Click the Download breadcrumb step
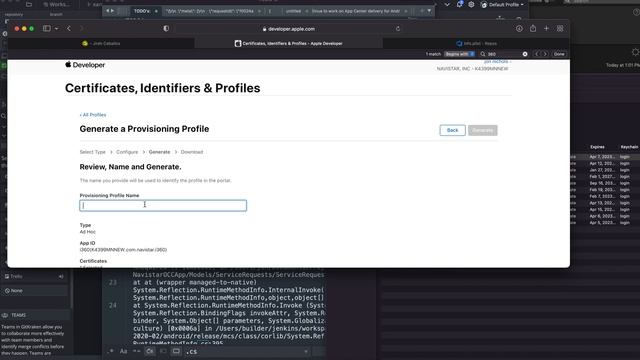 (x=192, y=152)
